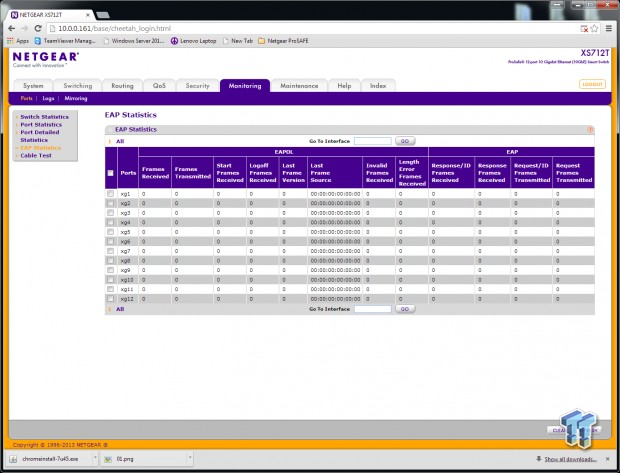Viewport: 620px width, 473px height.
Task: Click the top GO button
Action: point(405,141)
